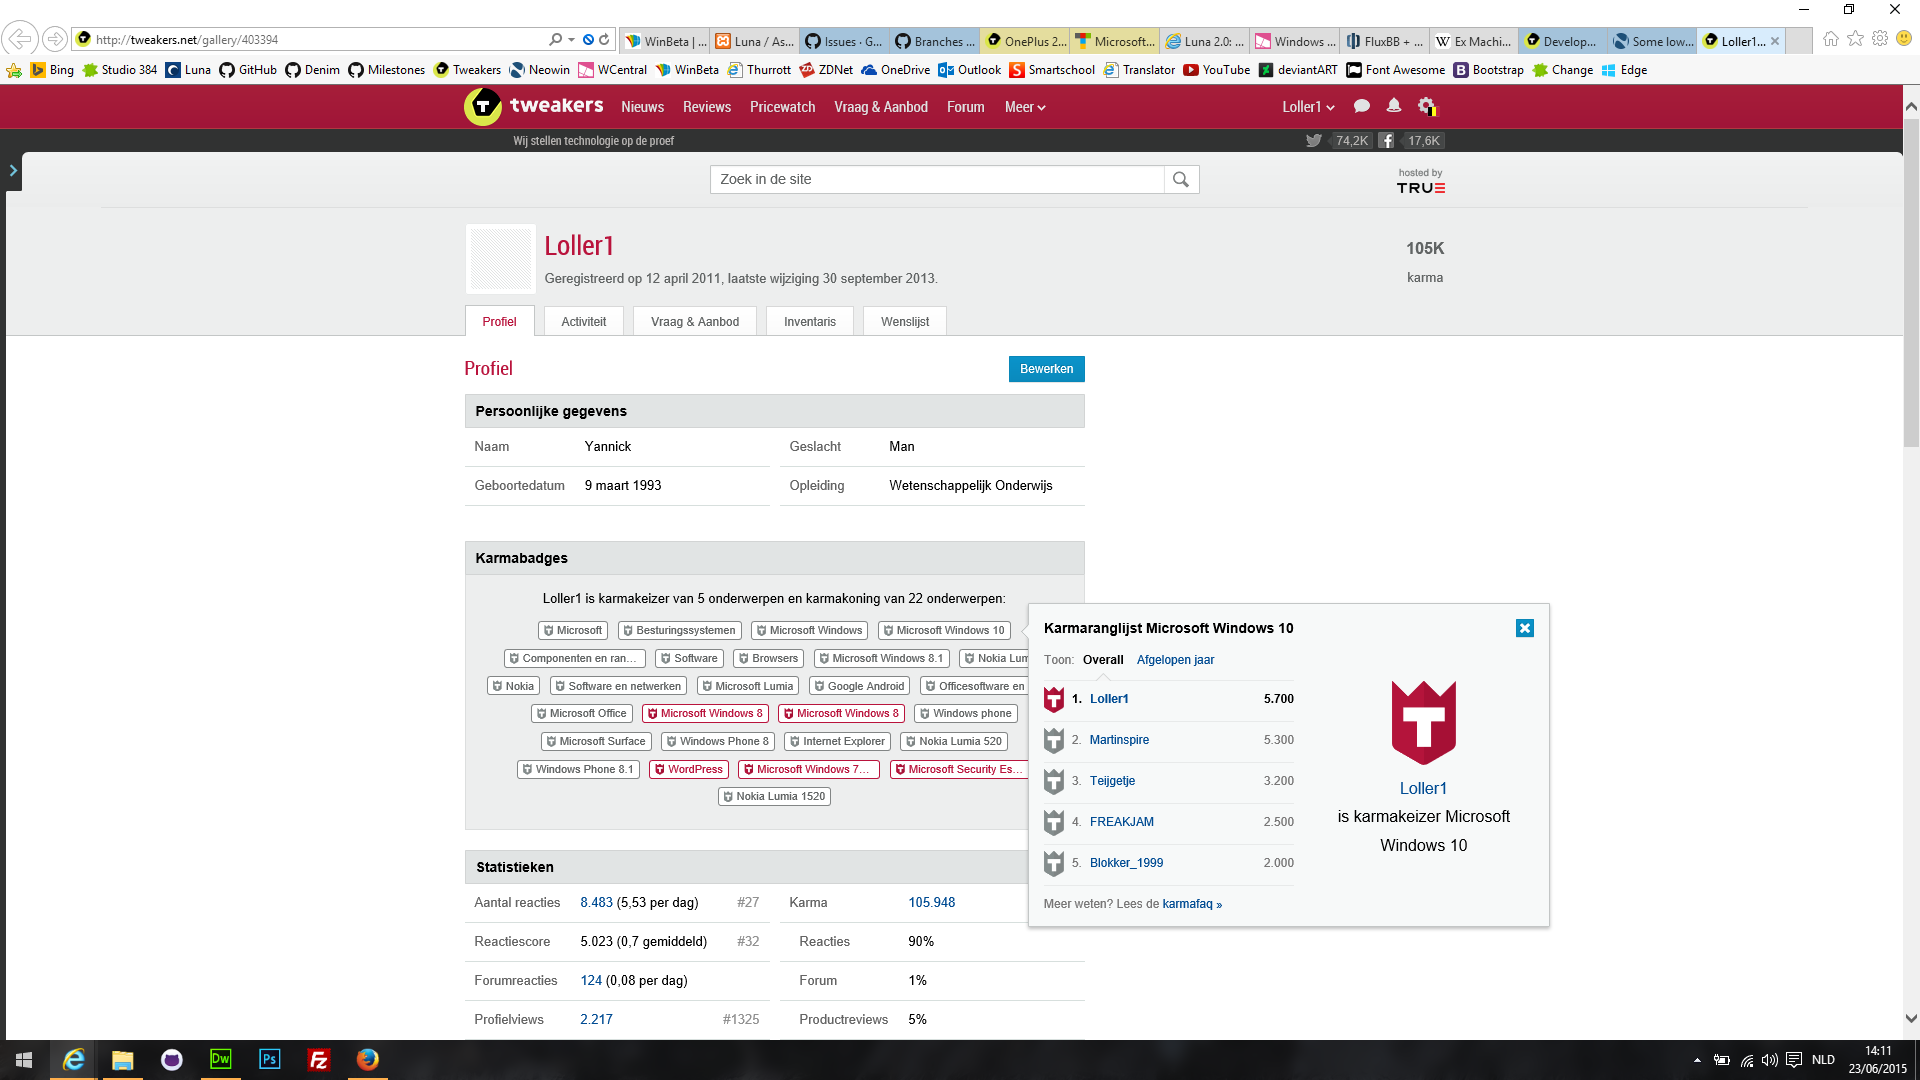Open Internet Explorer tools gear
1920x1080 pixels.
[1880, 39]
